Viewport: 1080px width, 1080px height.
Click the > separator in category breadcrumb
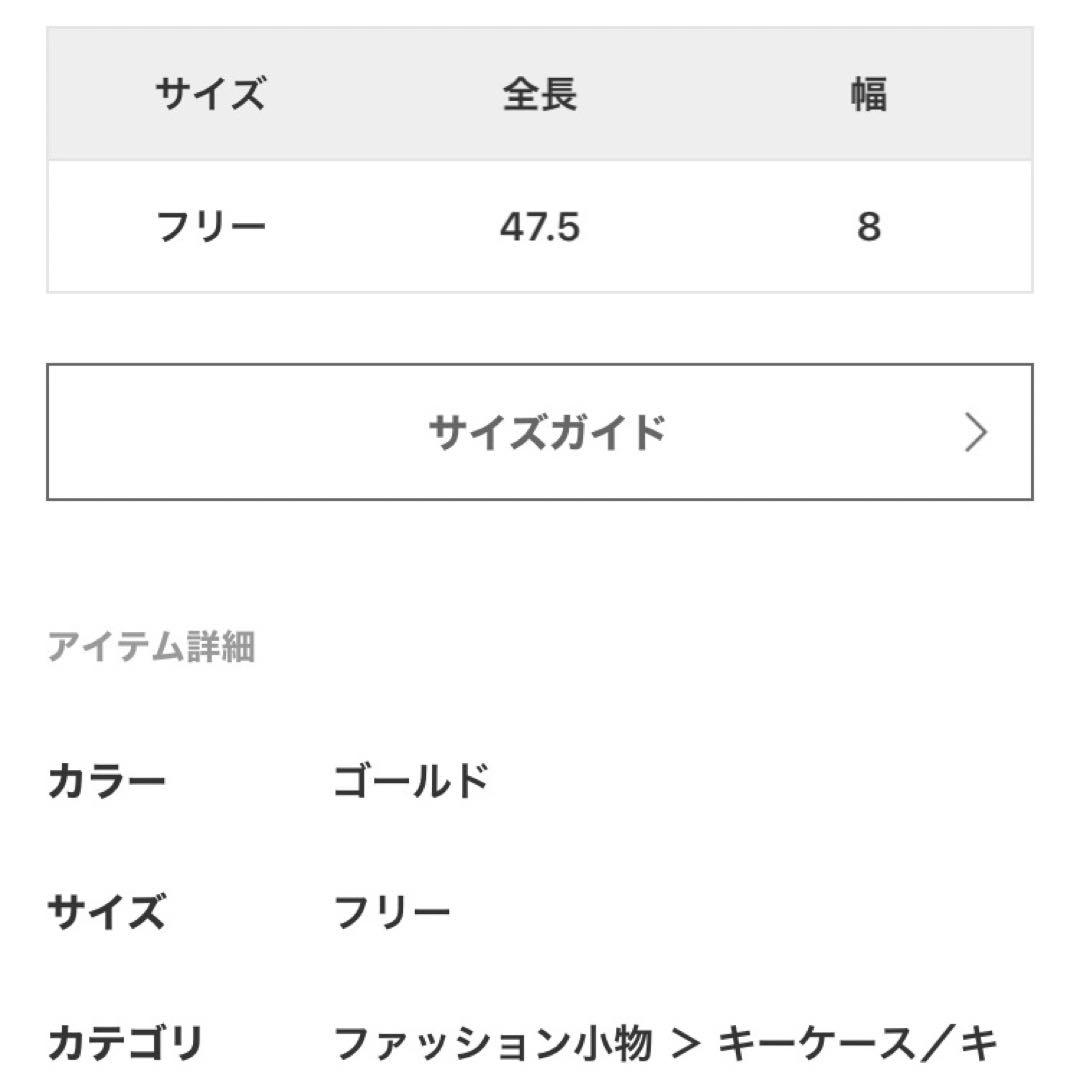click(686, 1043)
